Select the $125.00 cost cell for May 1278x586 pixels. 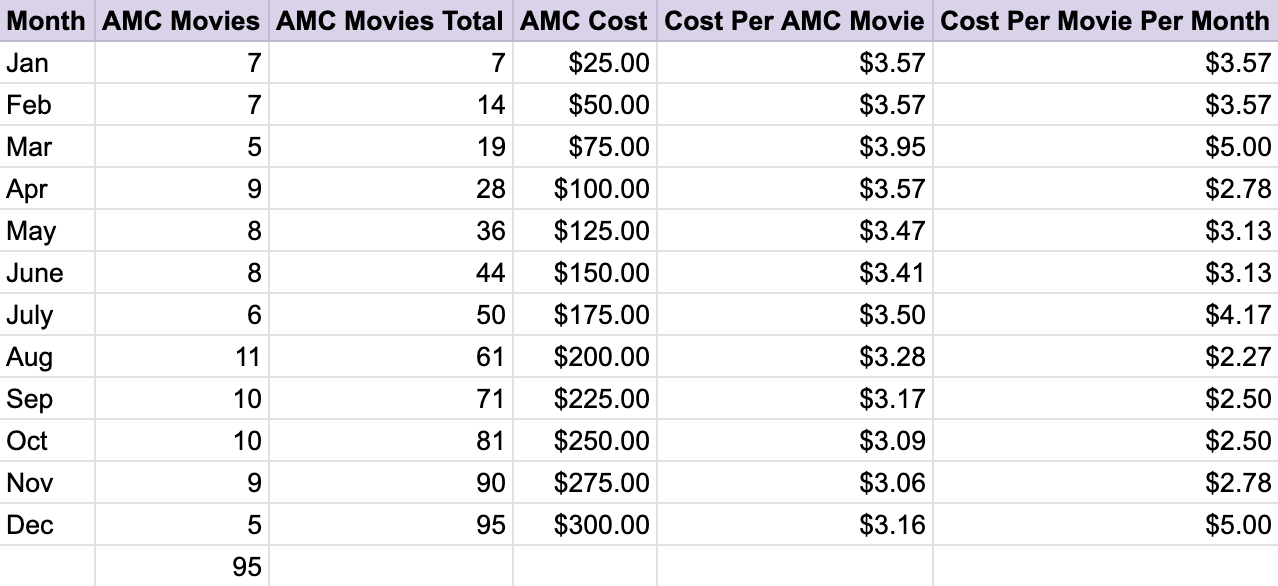584,231
